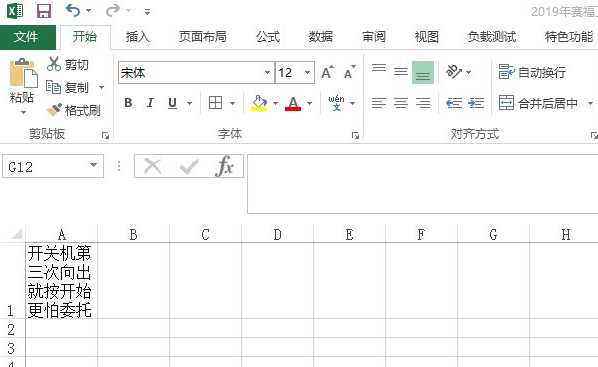Open the Orientation dropdown arrow

pos(468,72)
